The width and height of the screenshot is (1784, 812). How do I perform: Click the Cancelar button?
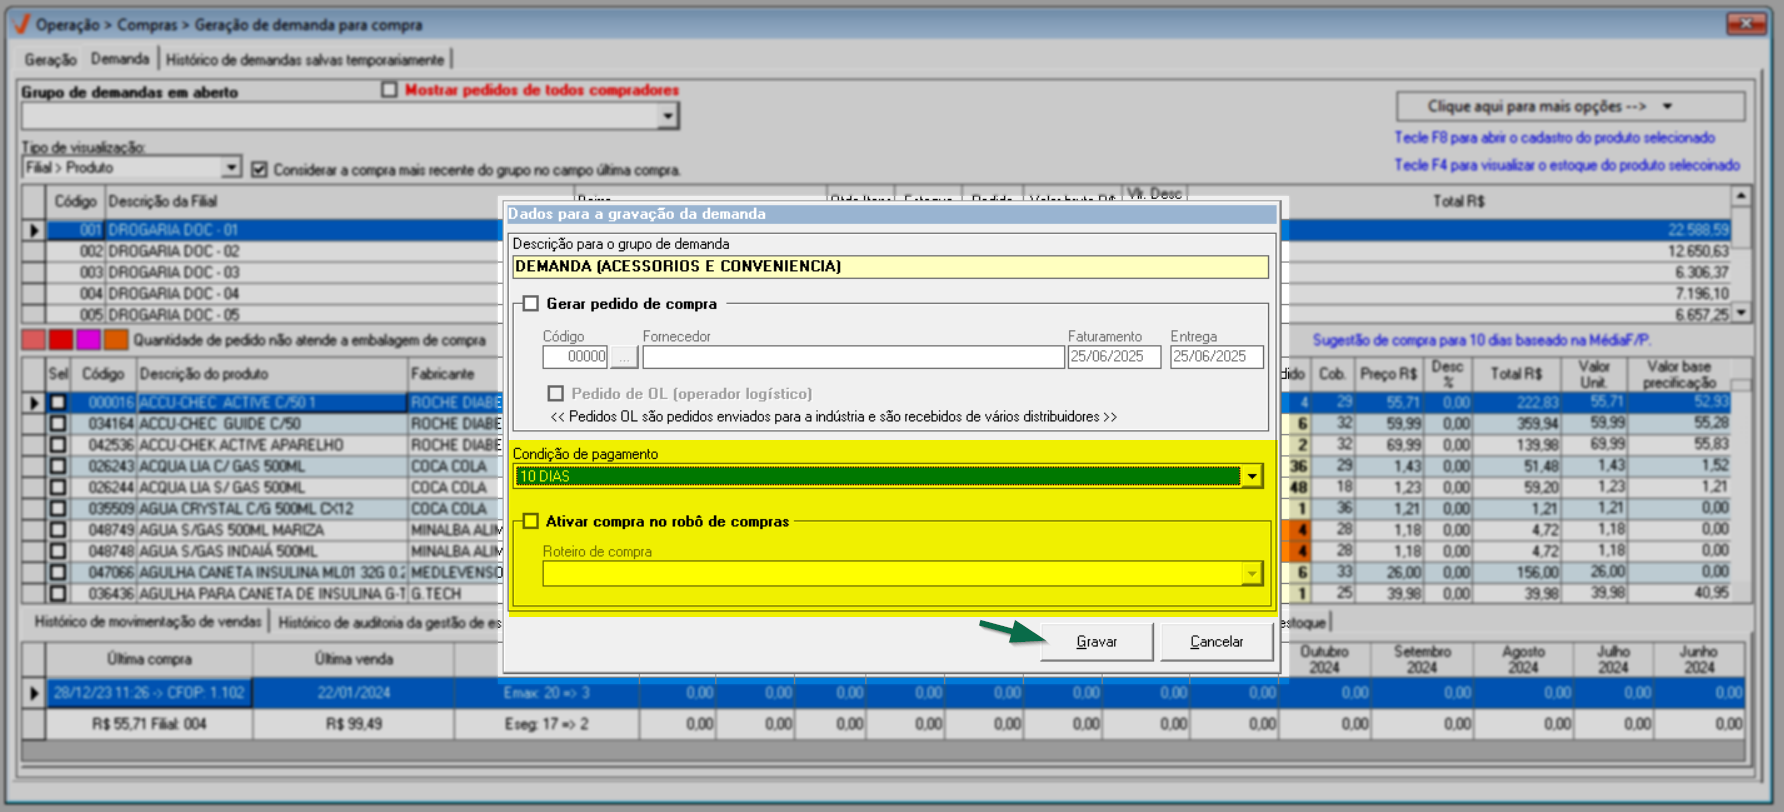(x=1217, y=642)
